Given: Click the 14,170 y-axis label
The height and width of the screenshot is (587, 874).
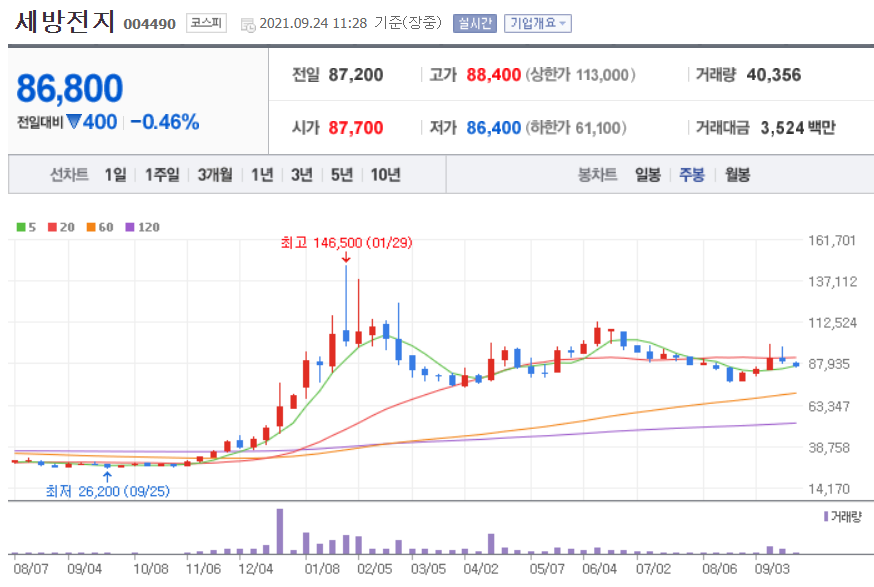Looking at the screenshot, I should tap(829, 489).
